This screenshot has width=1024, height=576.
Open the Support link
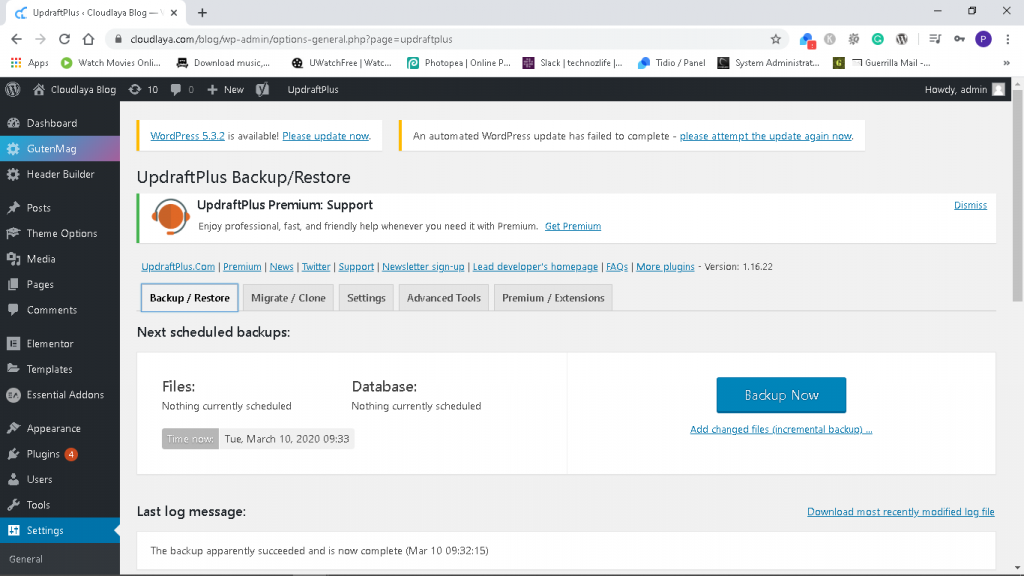[356, 266]
